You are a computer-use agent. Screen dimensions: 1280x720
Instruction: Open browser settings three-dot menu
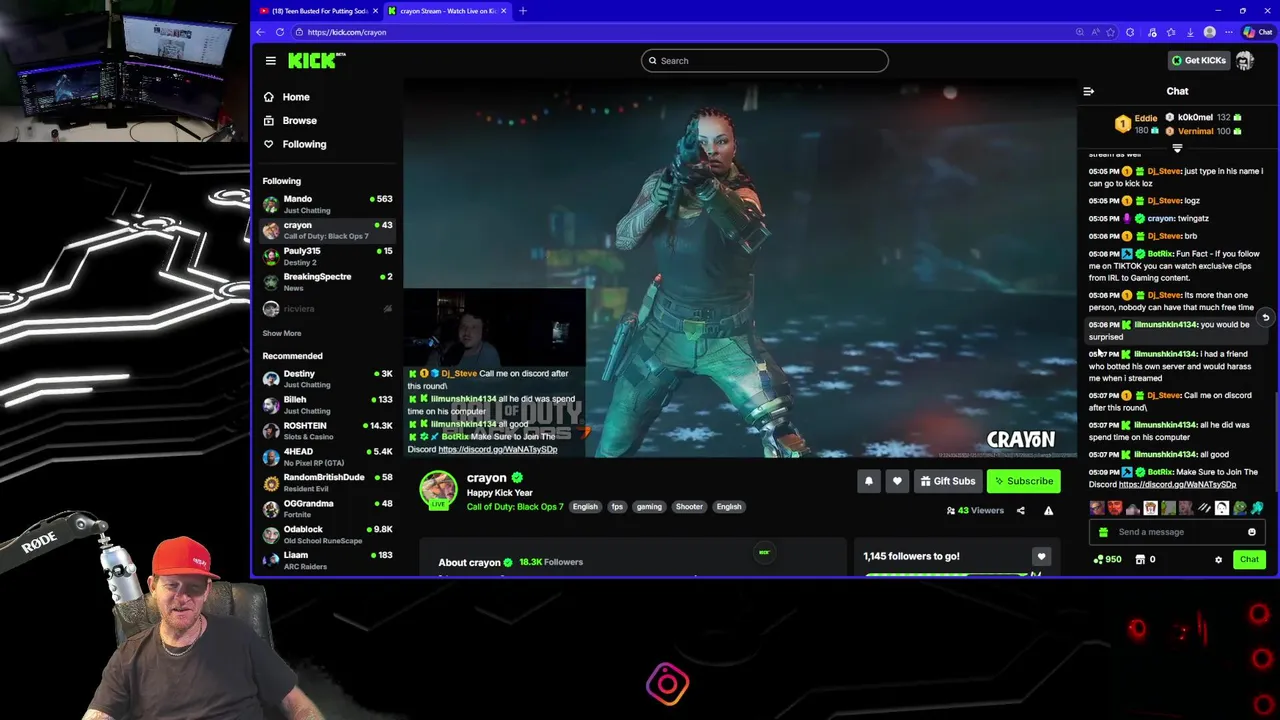(x=1229, y=32)
